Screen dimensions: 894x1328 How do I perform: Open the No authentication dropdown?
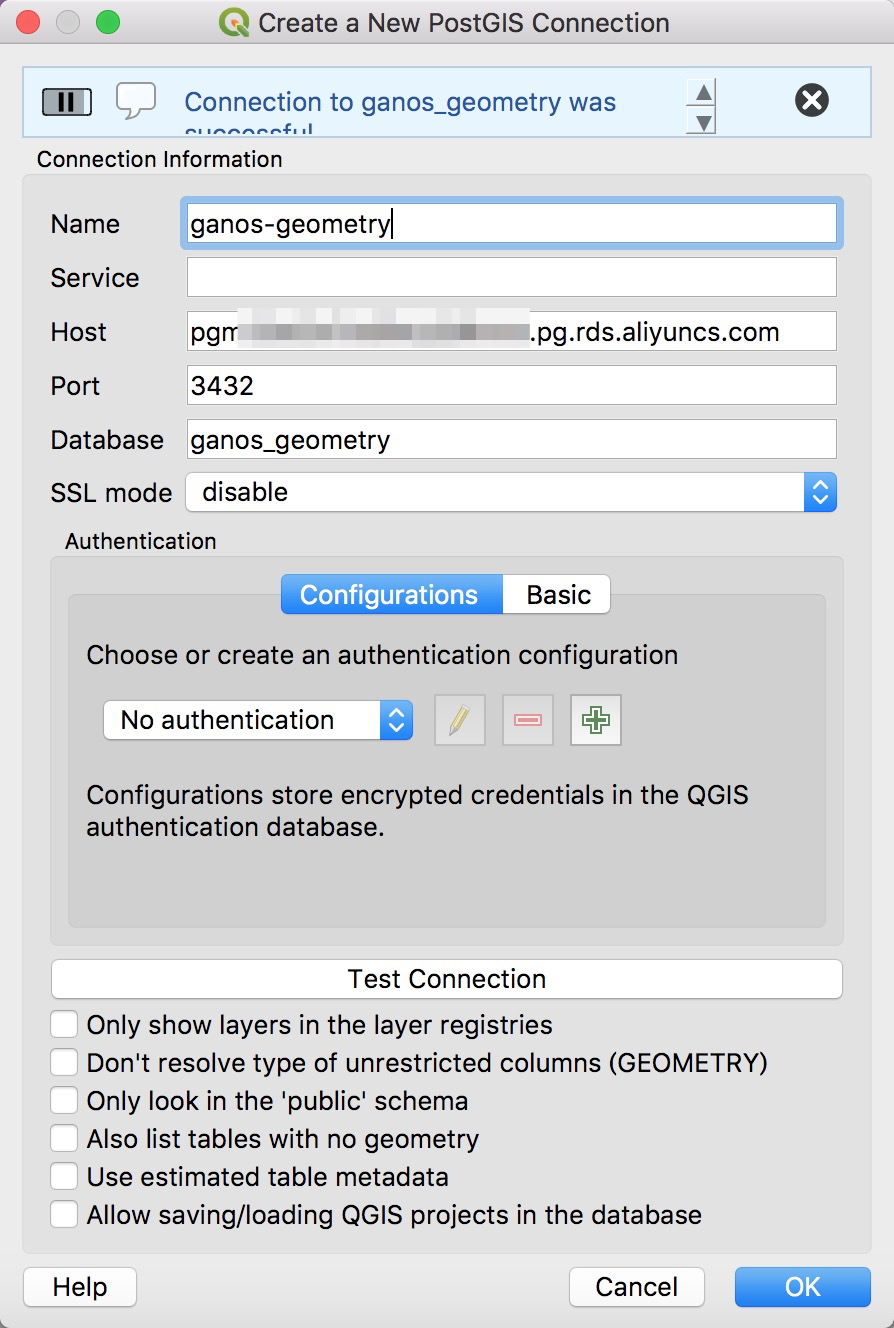(x=258, y=720)
